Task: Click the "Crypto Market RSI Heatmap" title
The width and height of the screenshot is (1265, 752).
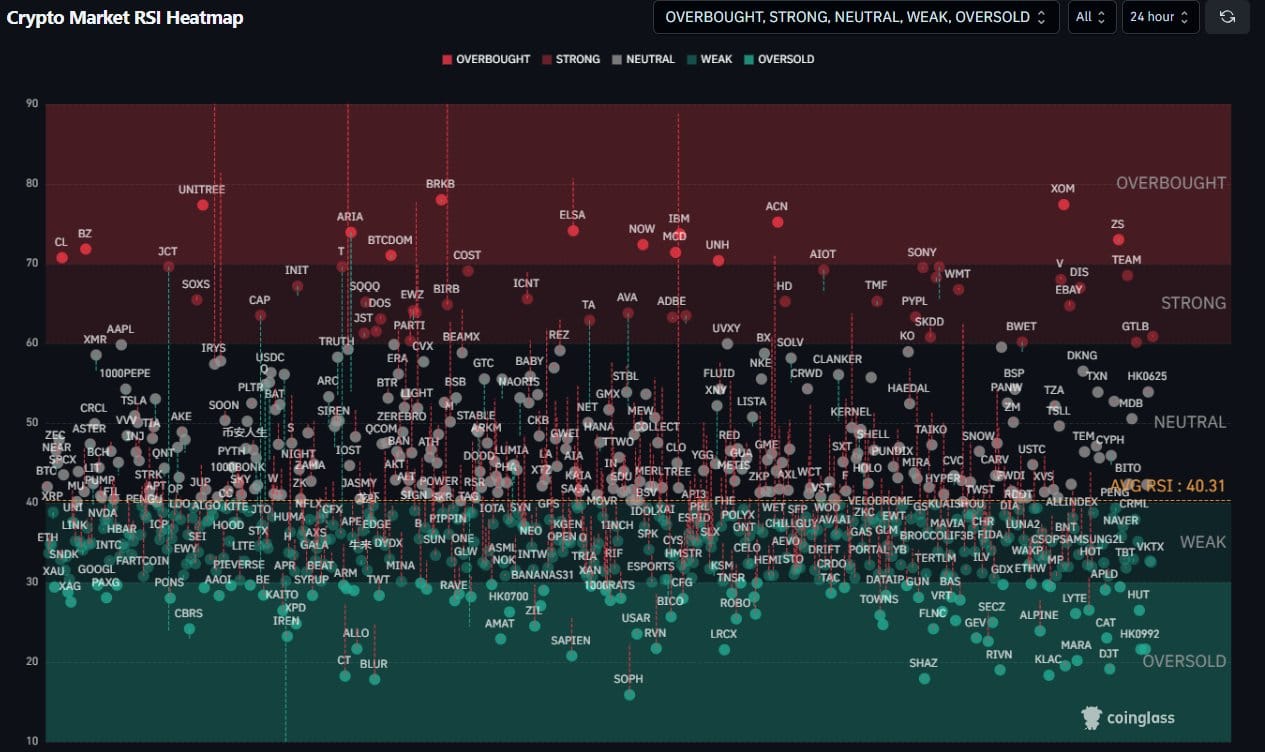Action: tap(125, 18)
